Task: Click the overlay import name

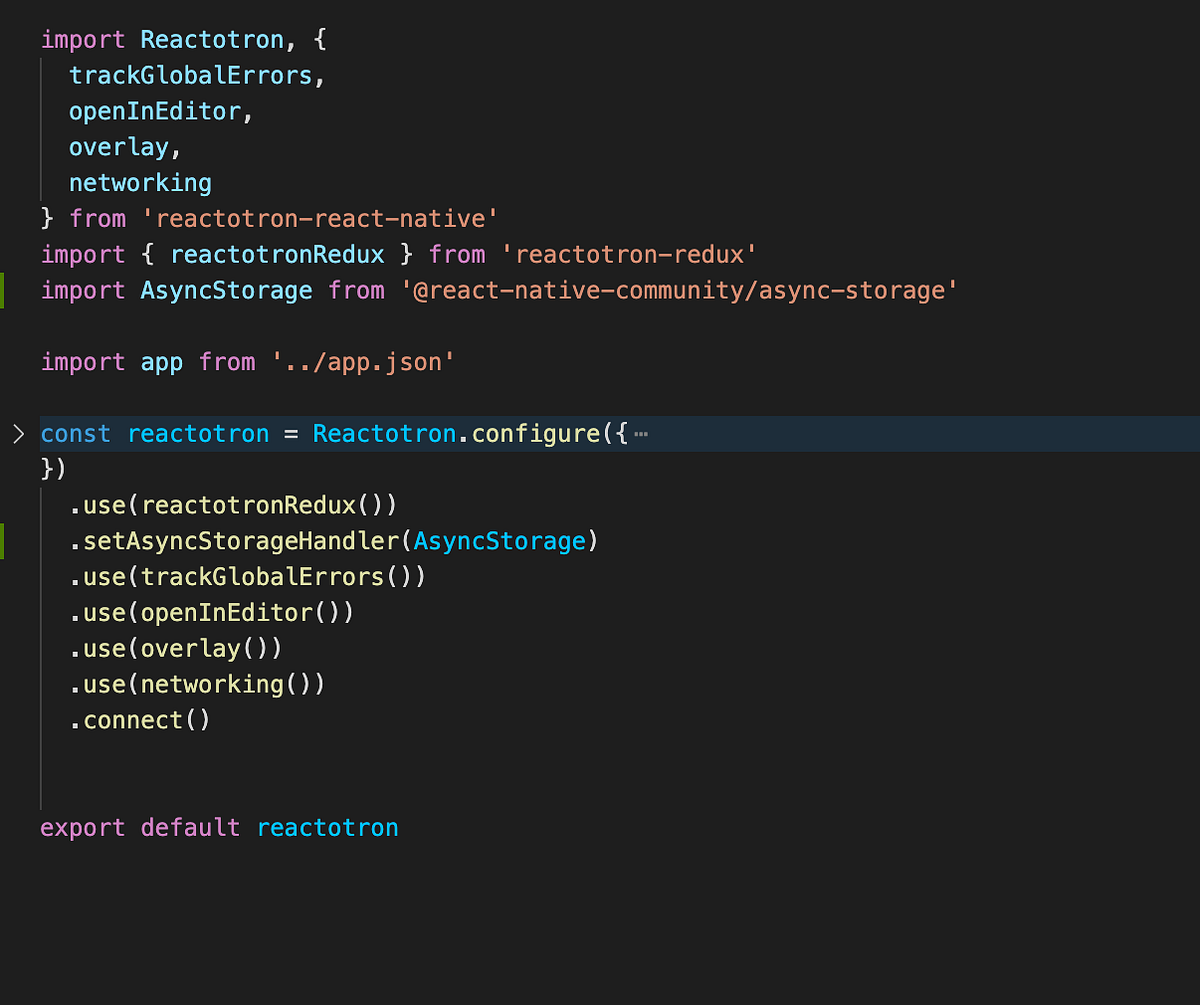Action: coord(118,146)
